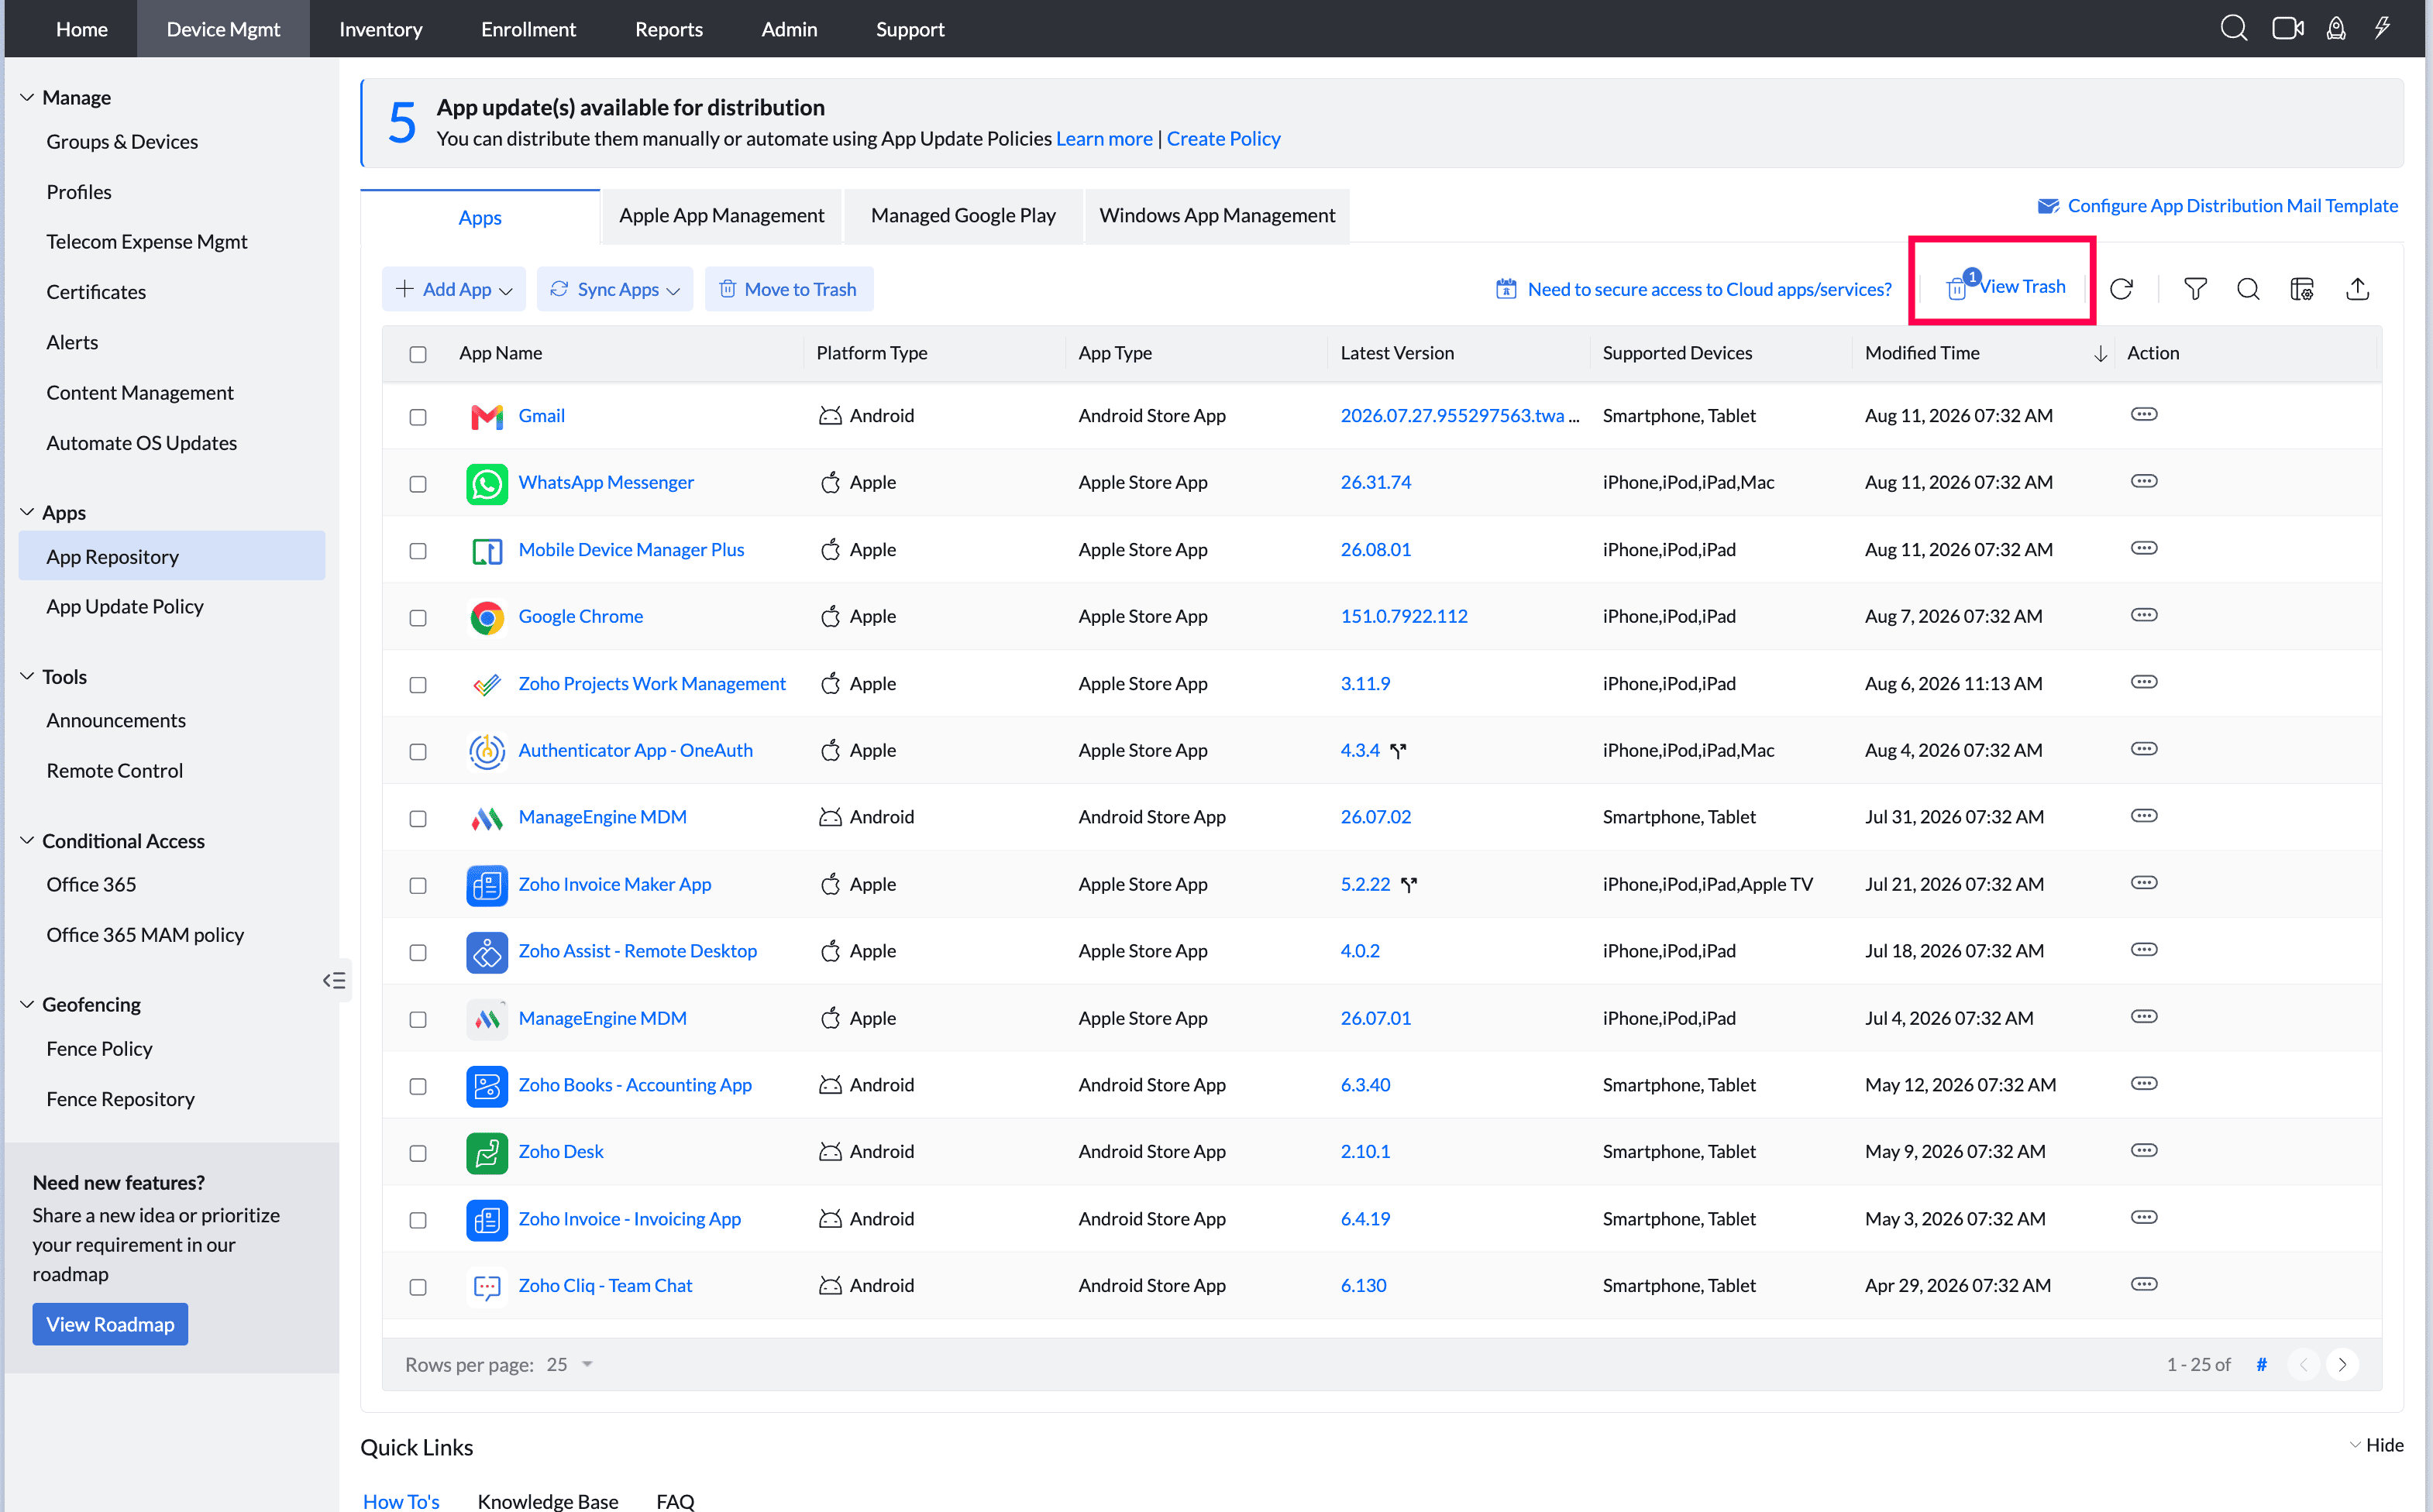Hide the Quick Links section

click(x=2375, y=1445)
